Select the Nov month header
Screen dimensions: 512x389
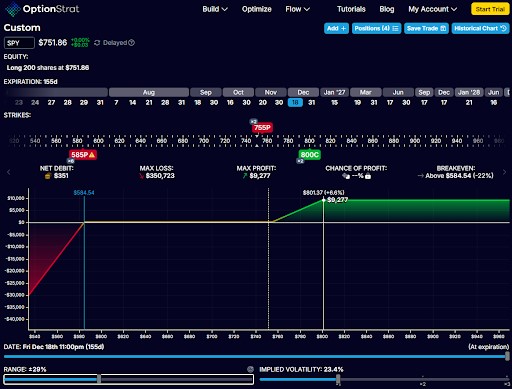coord(271,92)
